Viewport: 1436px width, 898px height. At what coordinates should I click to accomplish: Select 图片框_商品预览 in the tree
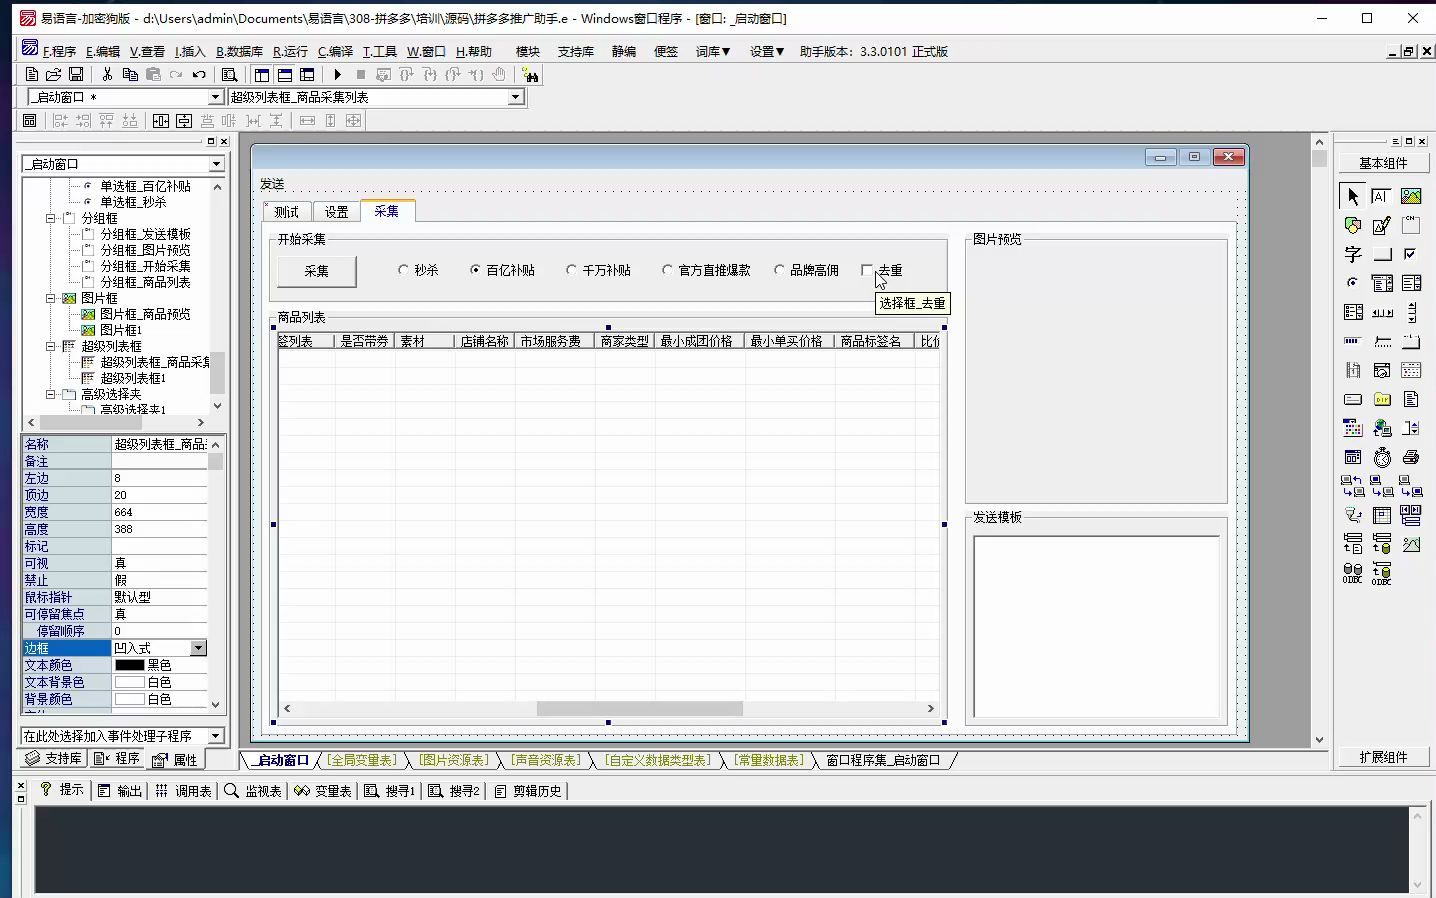coord(145,314)
